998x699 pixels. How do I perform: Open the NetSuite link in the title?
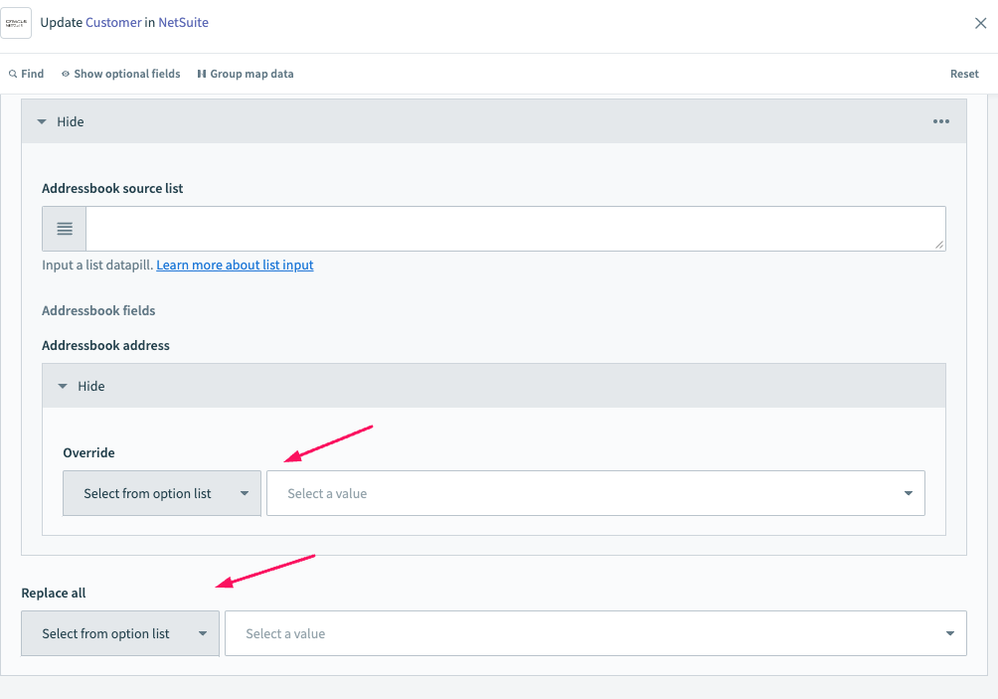click(x=183, y=22)
